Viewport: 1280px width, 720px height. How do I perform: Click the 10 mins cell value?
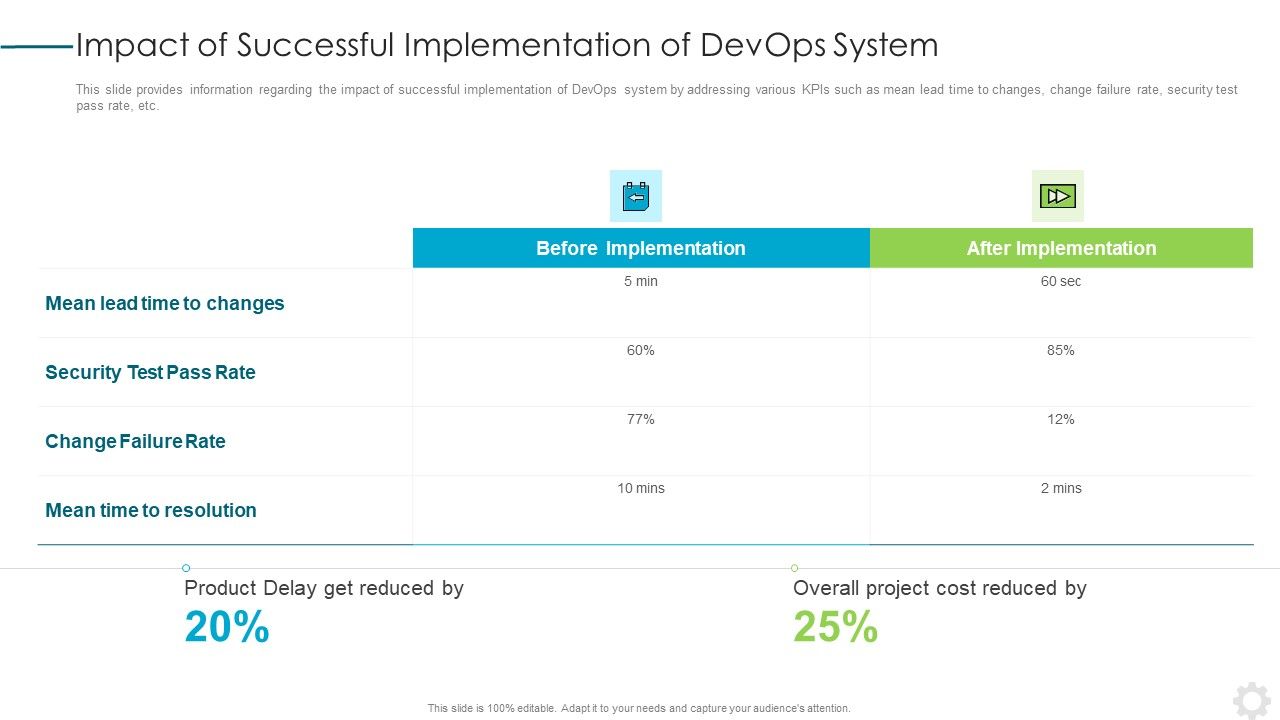(x=641, y=488)
